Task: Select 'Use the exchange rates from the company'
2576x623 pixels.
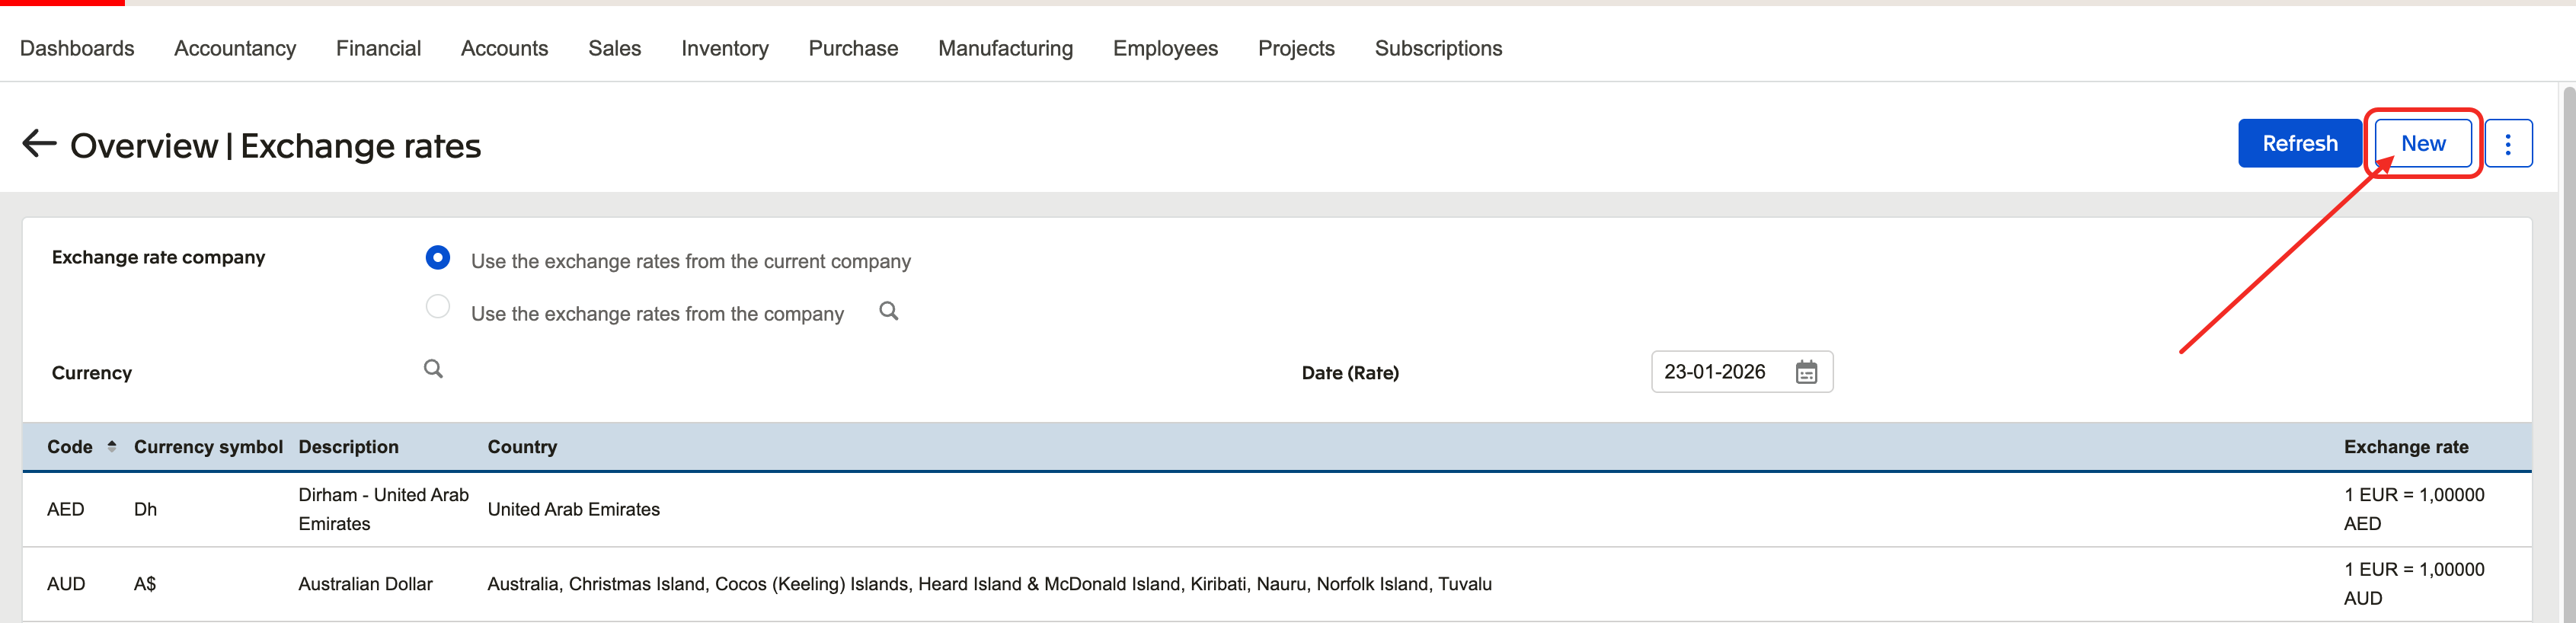Action: [x=438, y=307]
